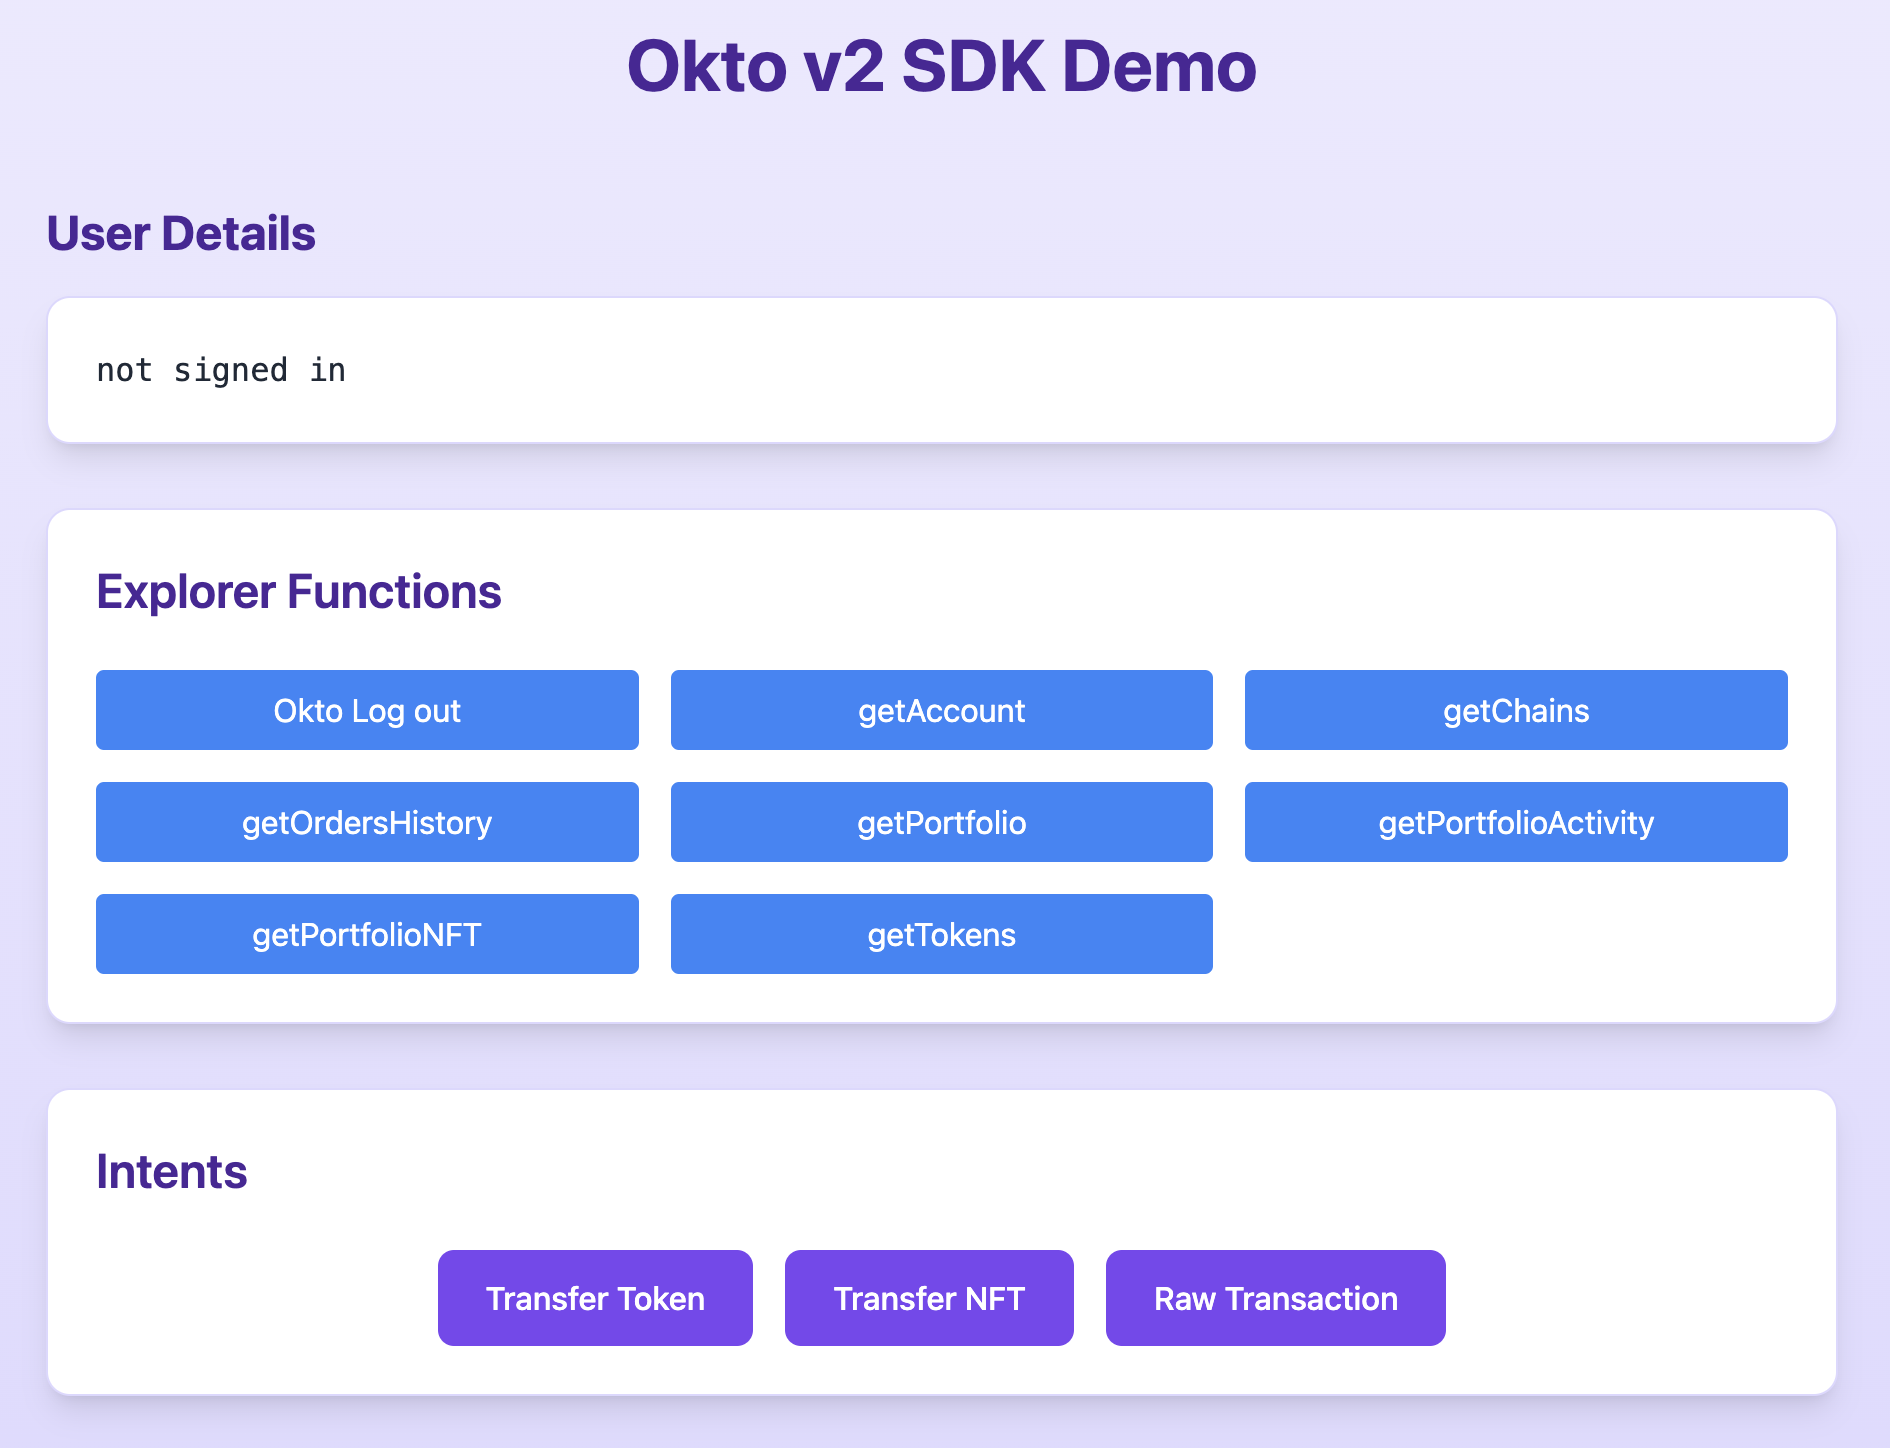The width and height of the screenshot is (1890, 1448).
Task: Click getPortfolioNFT button
Action: (x=367, y=934)
